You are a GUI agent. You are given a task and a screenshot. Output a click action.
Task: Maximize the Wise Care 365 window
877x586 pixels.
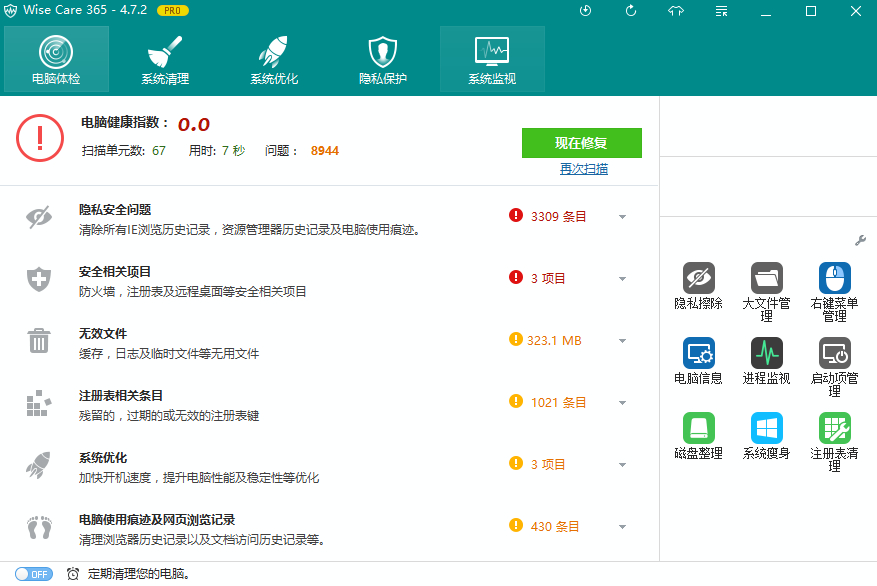pyautogui.click(x=811, y=11)
